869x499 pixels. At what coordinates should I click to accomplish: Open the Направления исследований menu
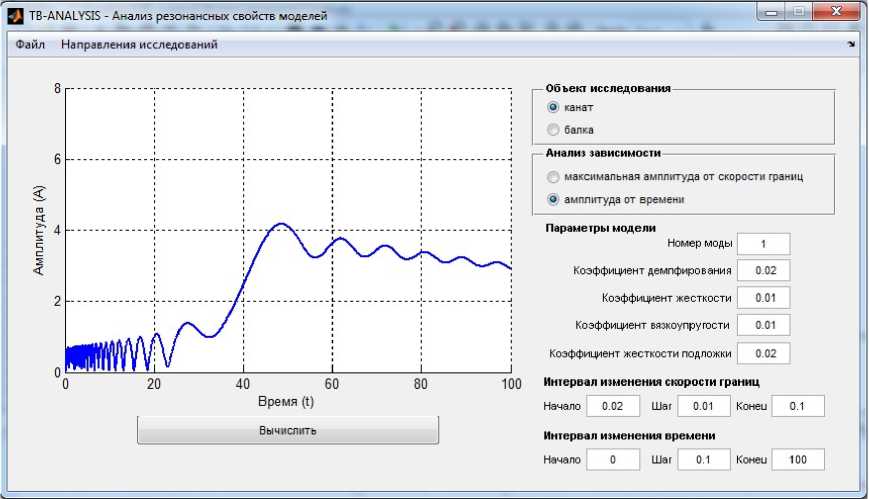[x=139, y=44]
